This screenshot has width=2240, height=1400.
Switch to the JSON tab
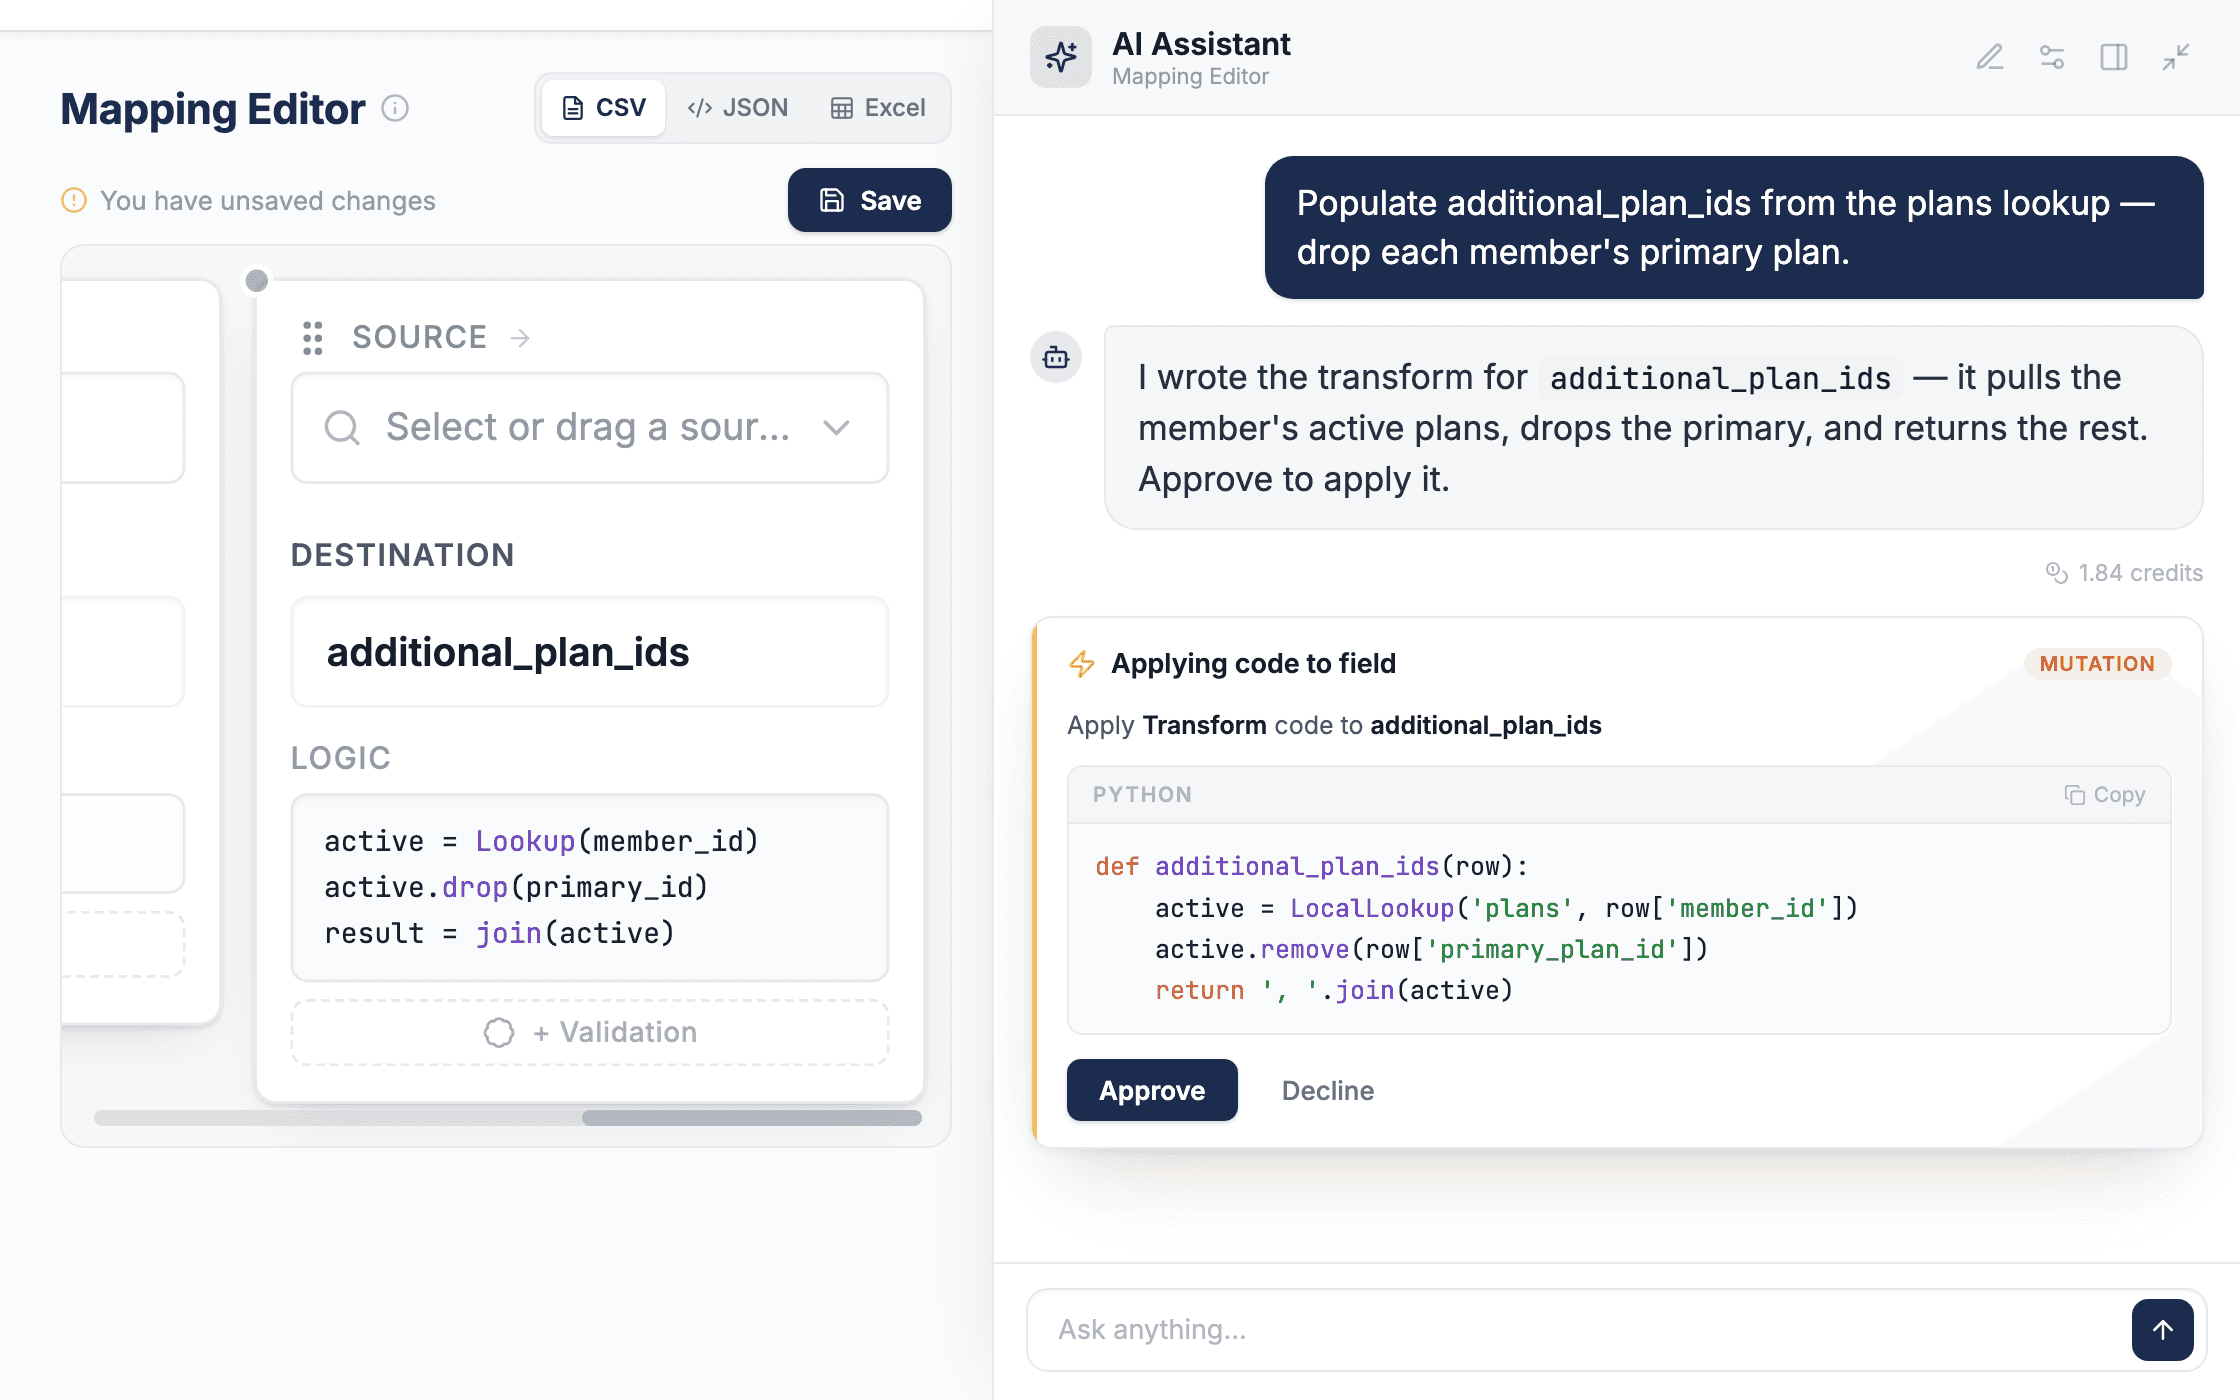(x=738, y=108)
